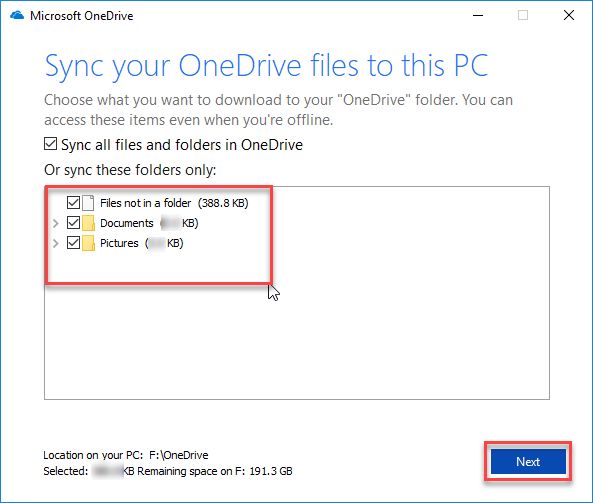Select the Documents folder label
The width and height of the screenshot is (593, 503).
pyautogui.click(x=127, y=223)
